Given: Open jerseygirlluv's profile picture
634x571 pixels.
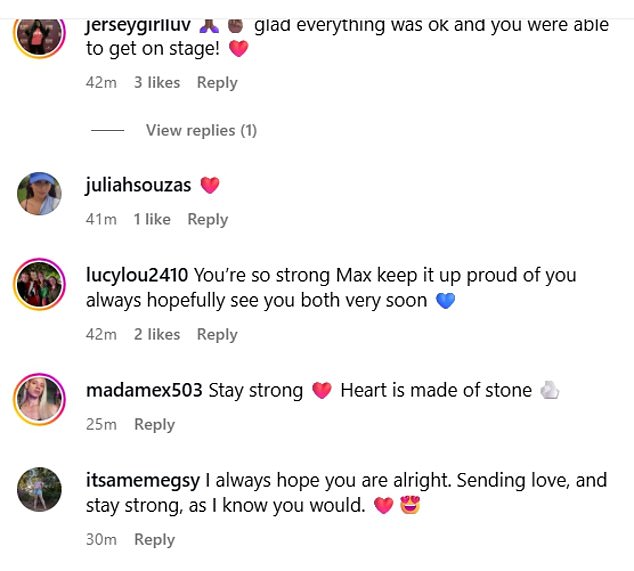Looking at the screenshot, I should point(40,32).
